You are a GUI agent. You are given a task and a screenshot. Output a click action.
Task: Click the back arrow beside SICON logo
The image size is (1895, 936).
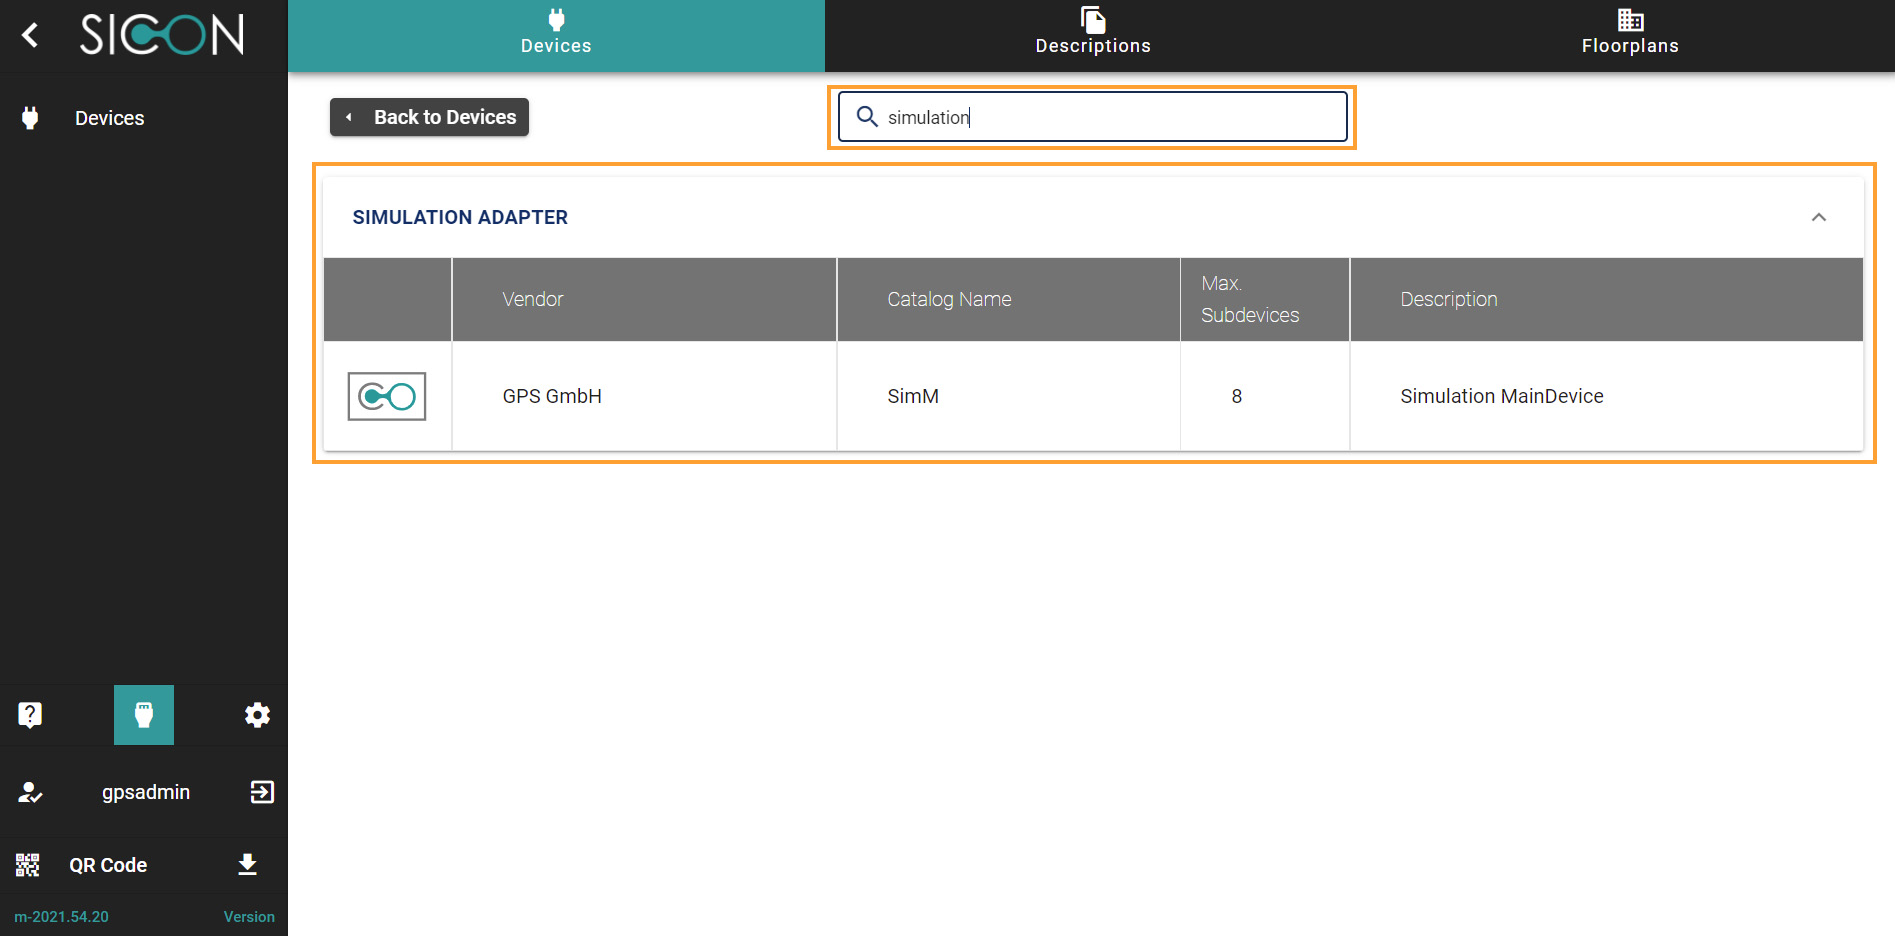click(30, 36)
